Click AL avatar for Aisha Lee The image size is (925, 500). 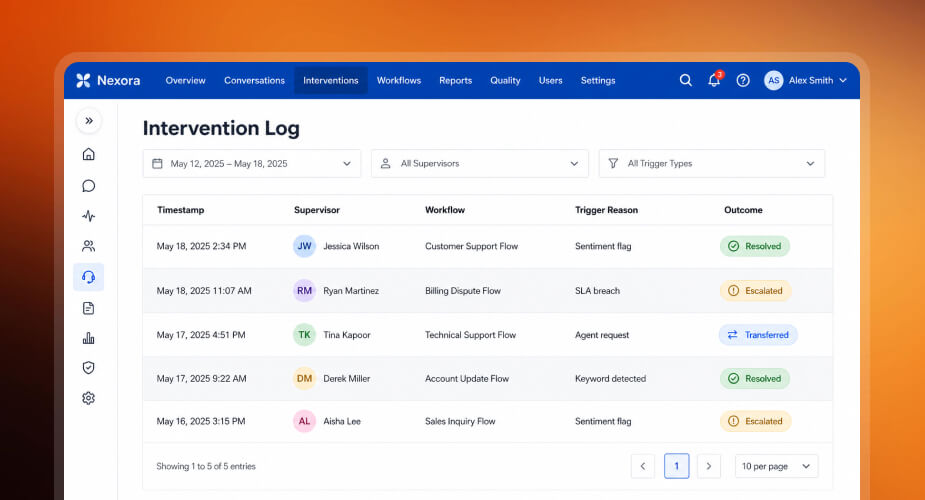click(304, 421)
